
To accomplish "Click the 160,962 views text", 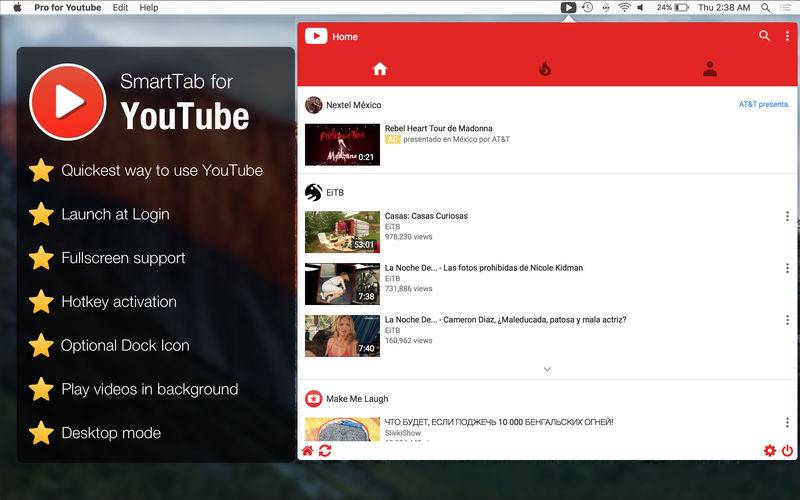I will point(408,340).
